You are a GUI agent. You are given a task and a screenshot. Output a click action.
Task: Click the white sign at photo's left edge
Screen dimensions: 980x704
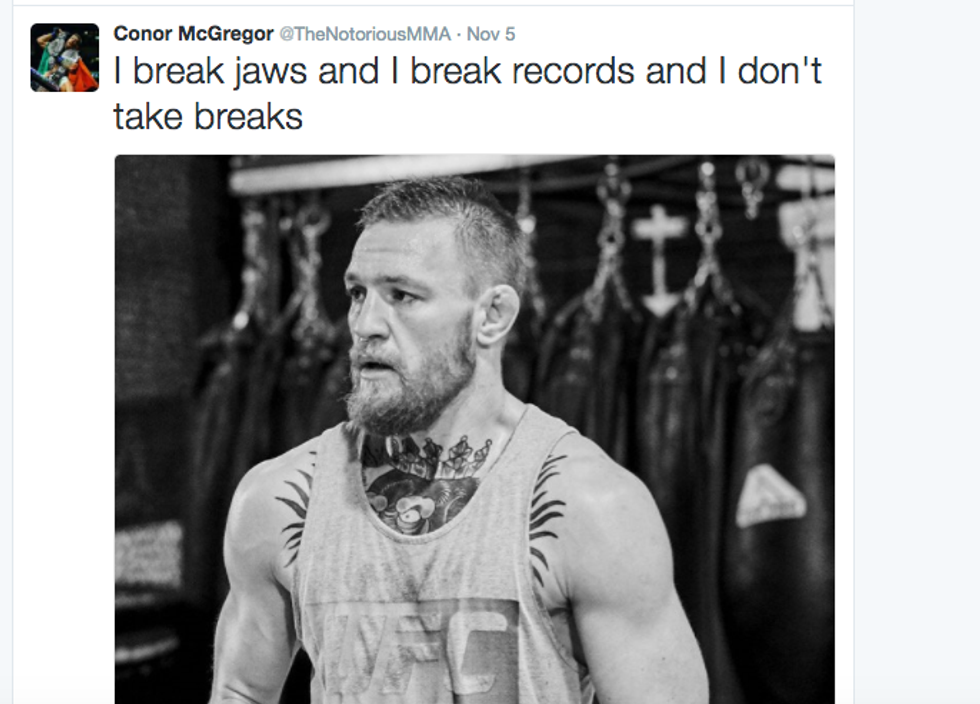(148, 556)
